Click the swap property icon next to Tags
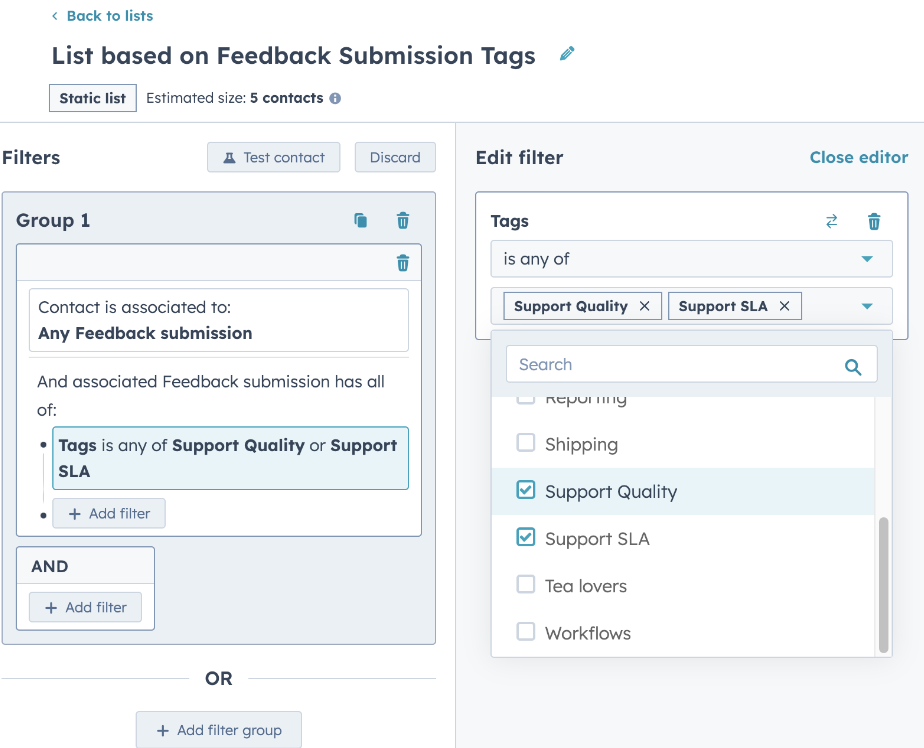924x748 pixels. (x=831, y=222)
